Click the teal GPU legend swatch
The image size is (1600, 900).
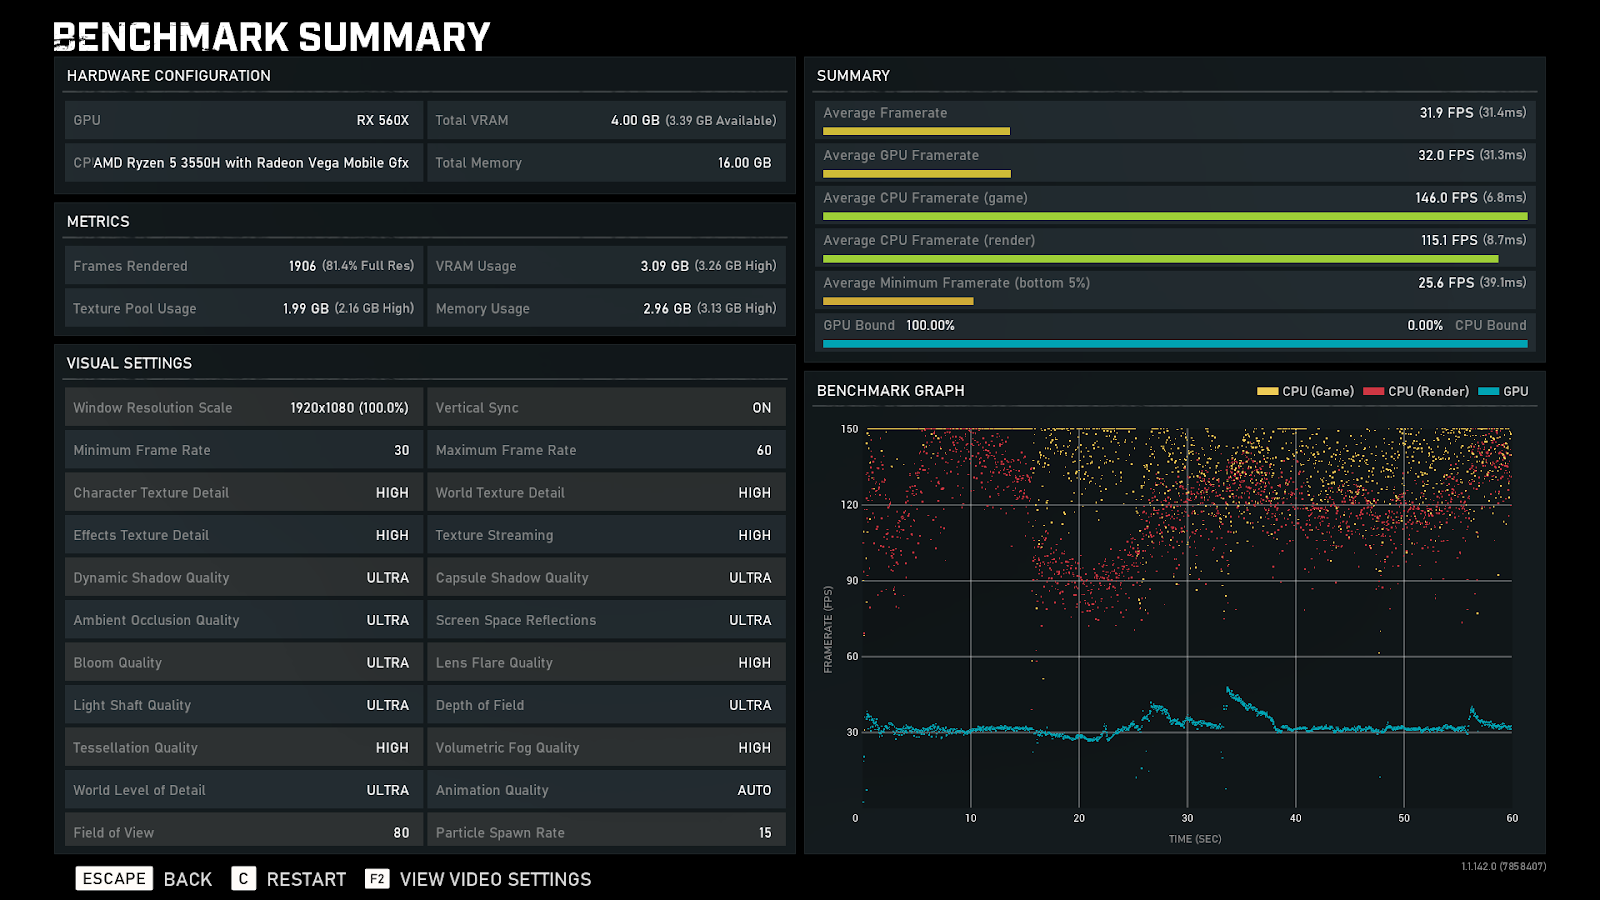[x=1489, y=391]
